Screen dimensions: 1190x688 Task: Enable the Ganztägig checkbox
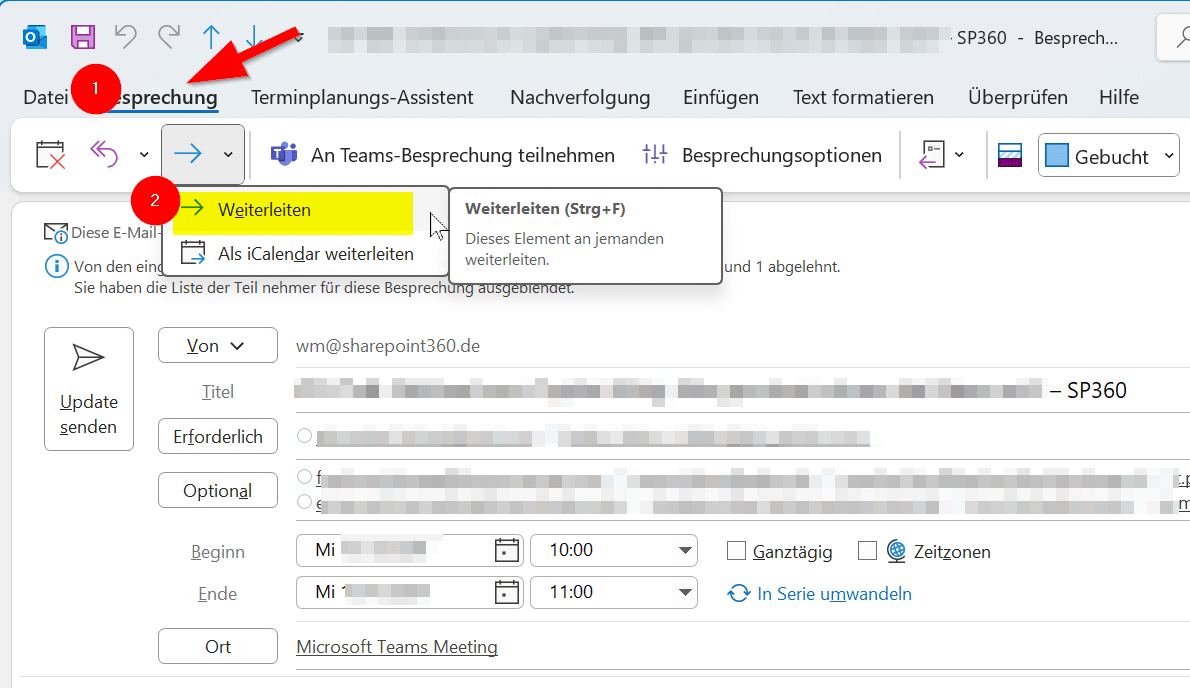click(x=737, y=551)
